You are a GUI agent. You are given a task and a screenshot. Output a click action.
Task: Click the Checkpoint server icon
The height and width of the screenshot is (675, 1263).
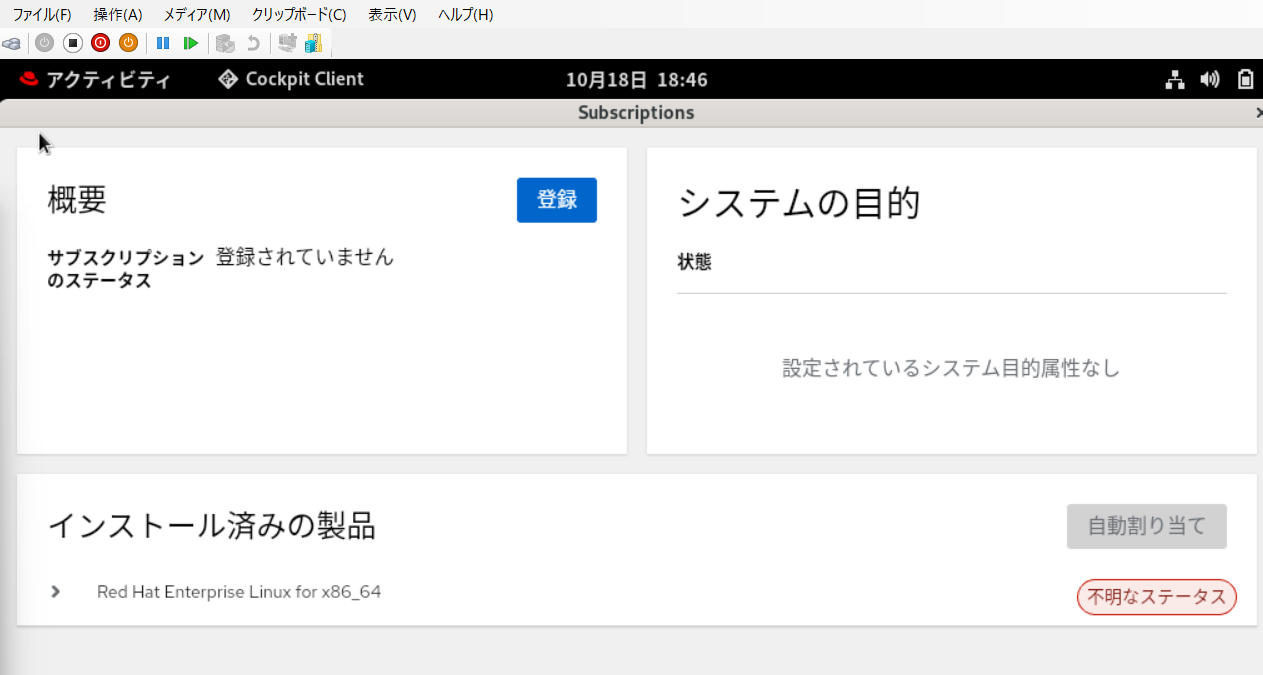[225, 43]
